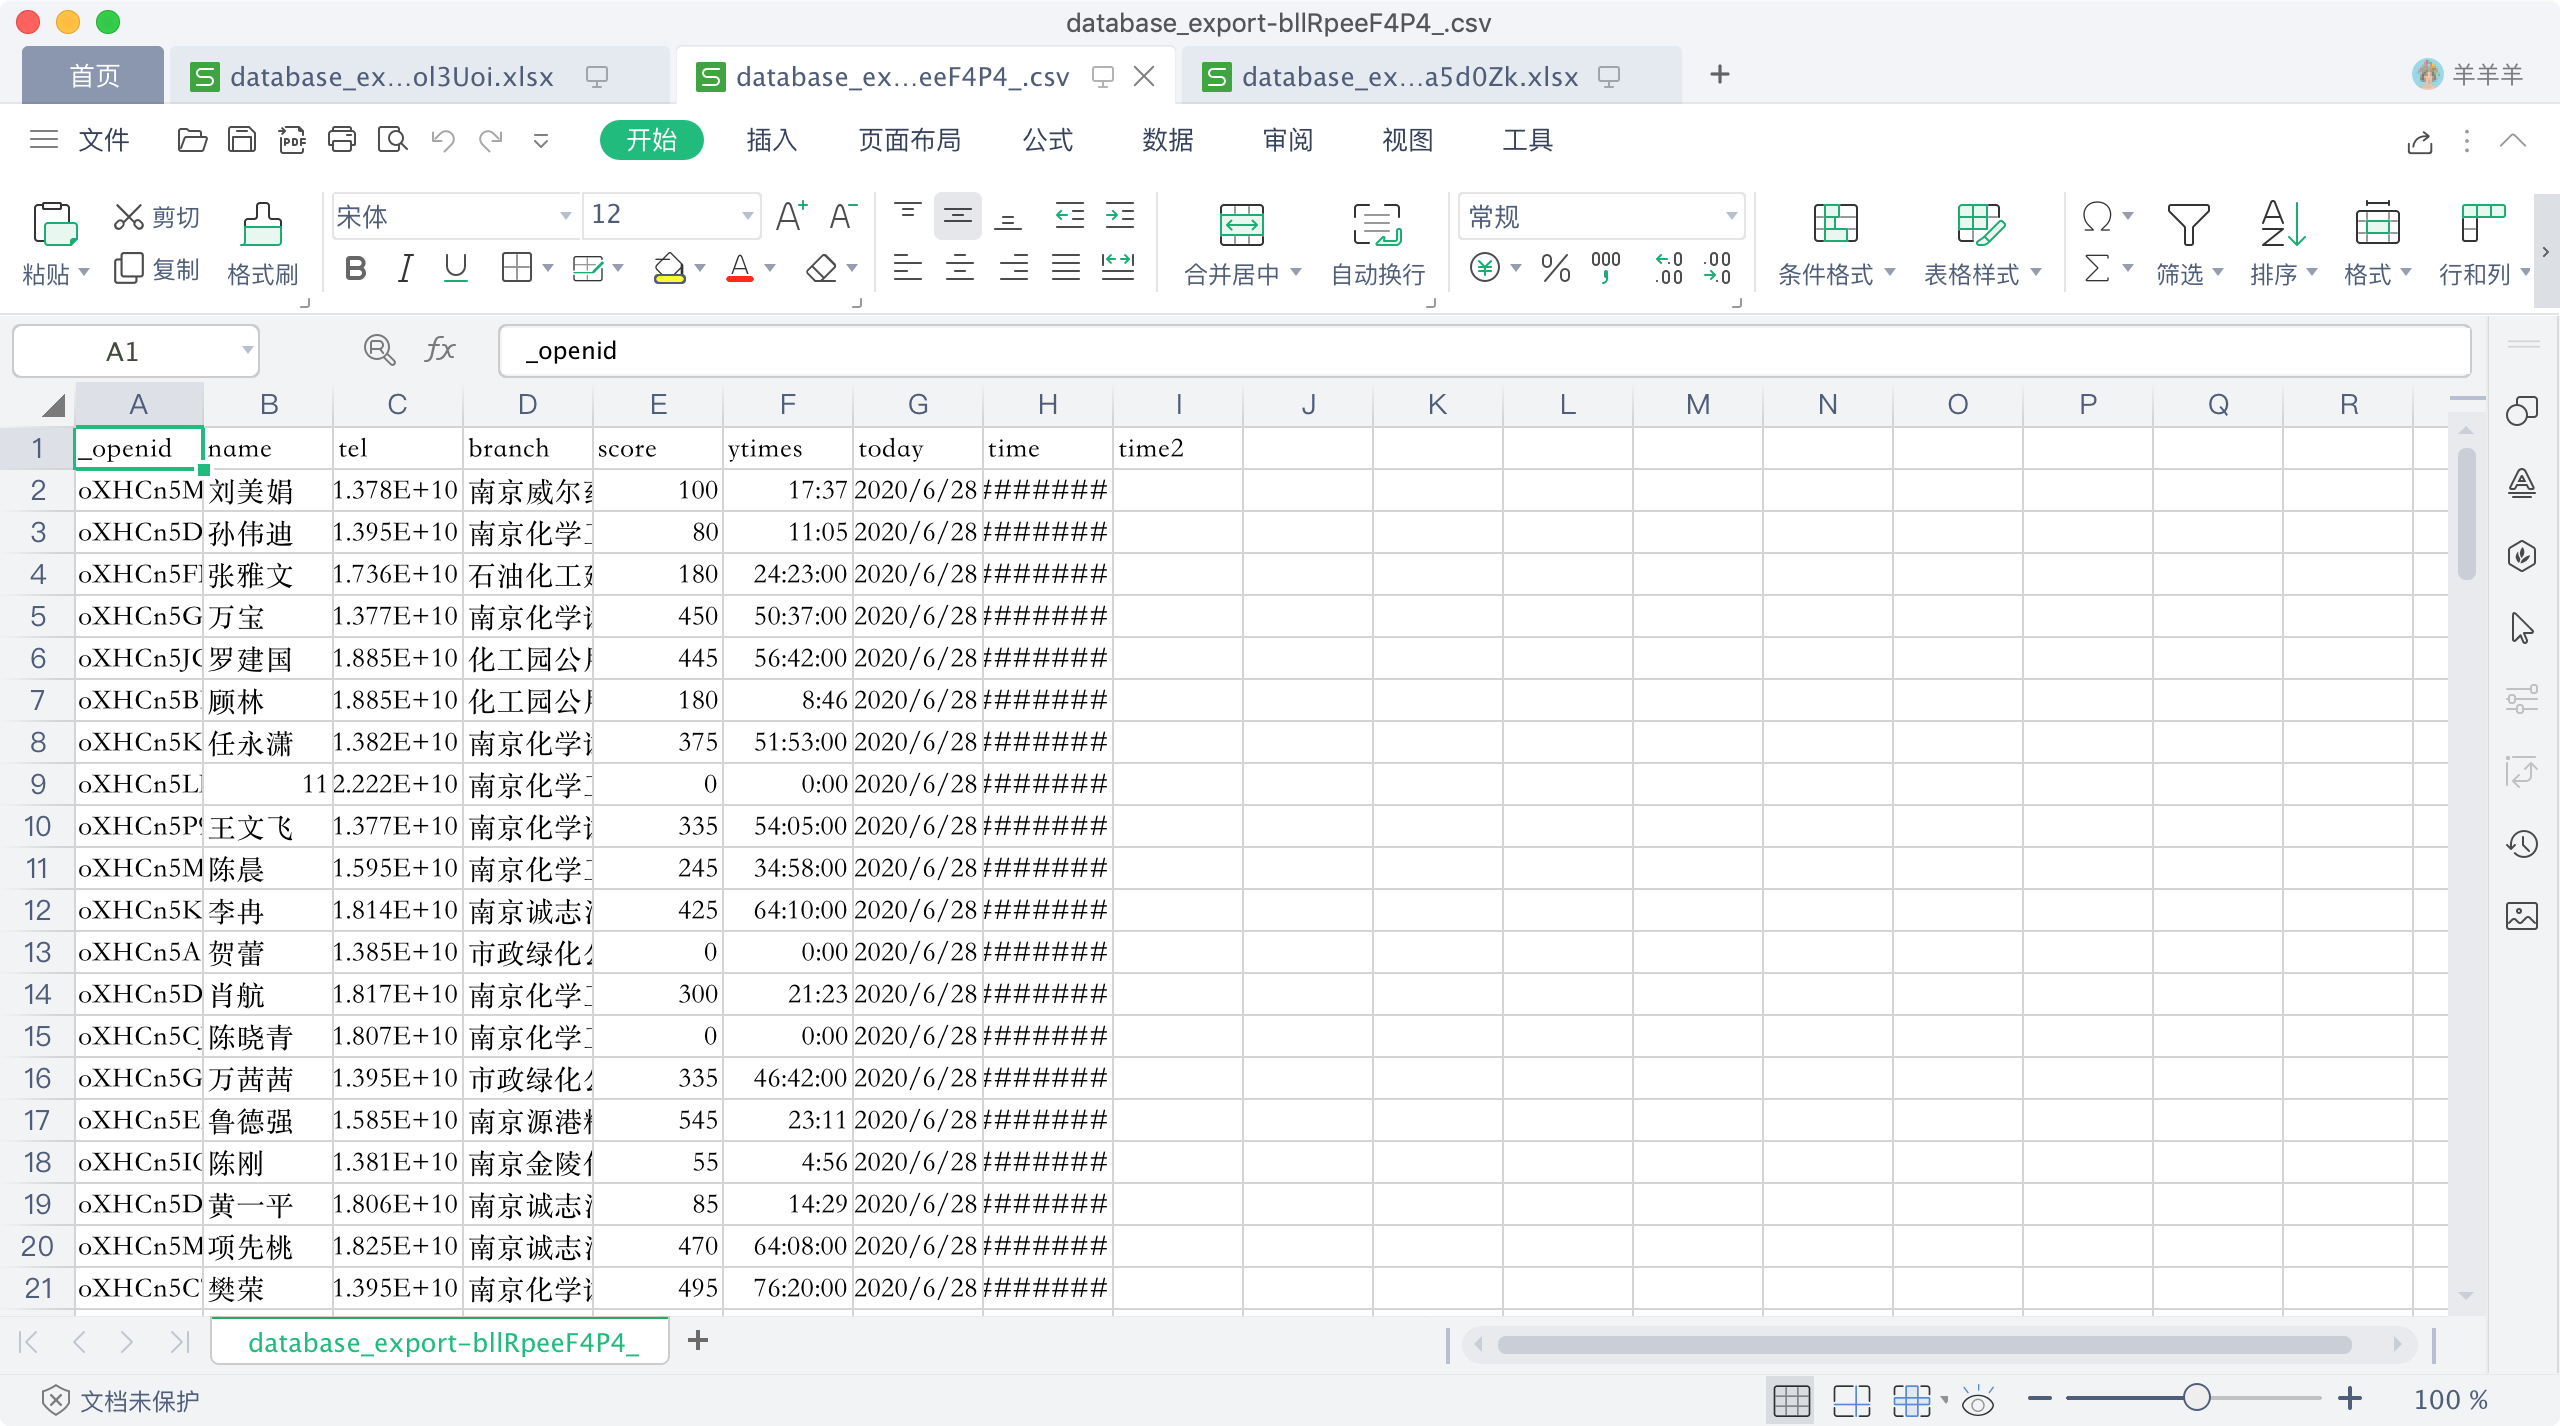Toggle bold formatting
2560x1426 pixels.
tap(355, 268)
